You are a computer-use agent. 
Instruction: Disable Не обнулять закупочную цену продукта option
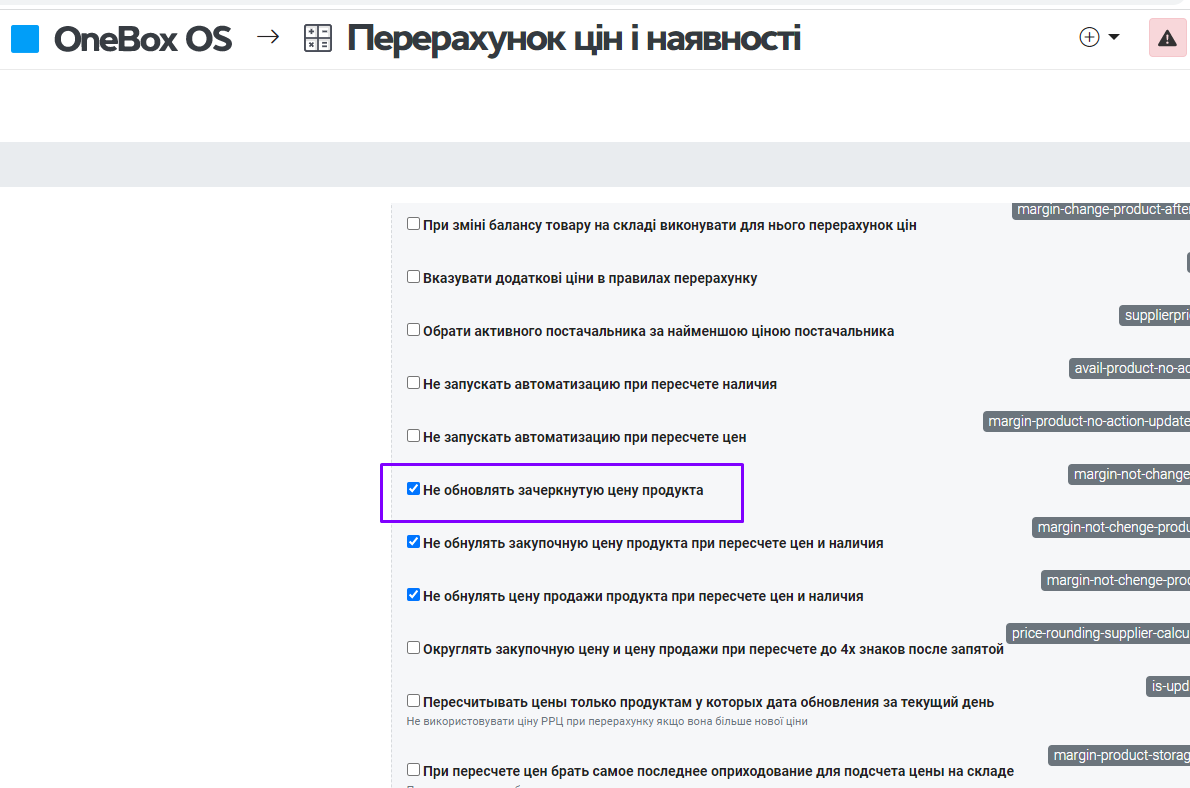413,542
